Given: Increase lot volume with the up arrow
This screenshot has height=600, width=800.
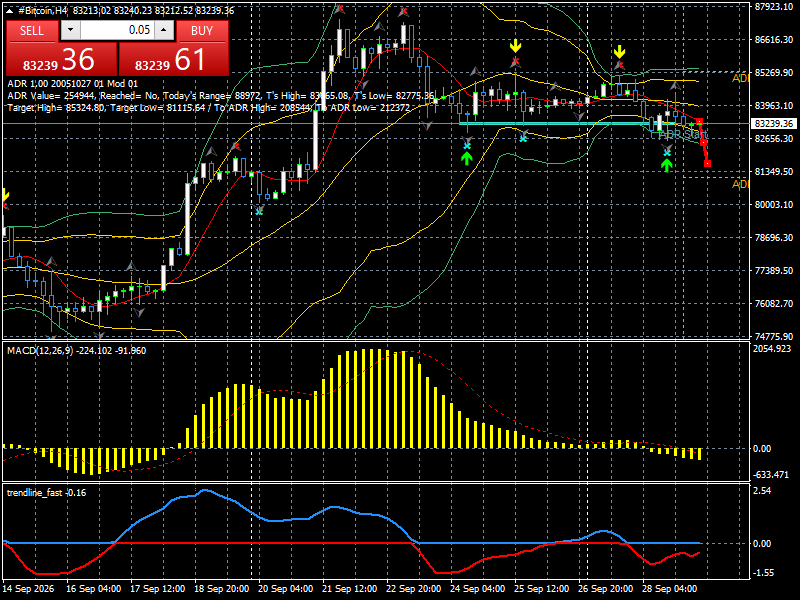Looking at the screenshot, I should pos(164,31).
